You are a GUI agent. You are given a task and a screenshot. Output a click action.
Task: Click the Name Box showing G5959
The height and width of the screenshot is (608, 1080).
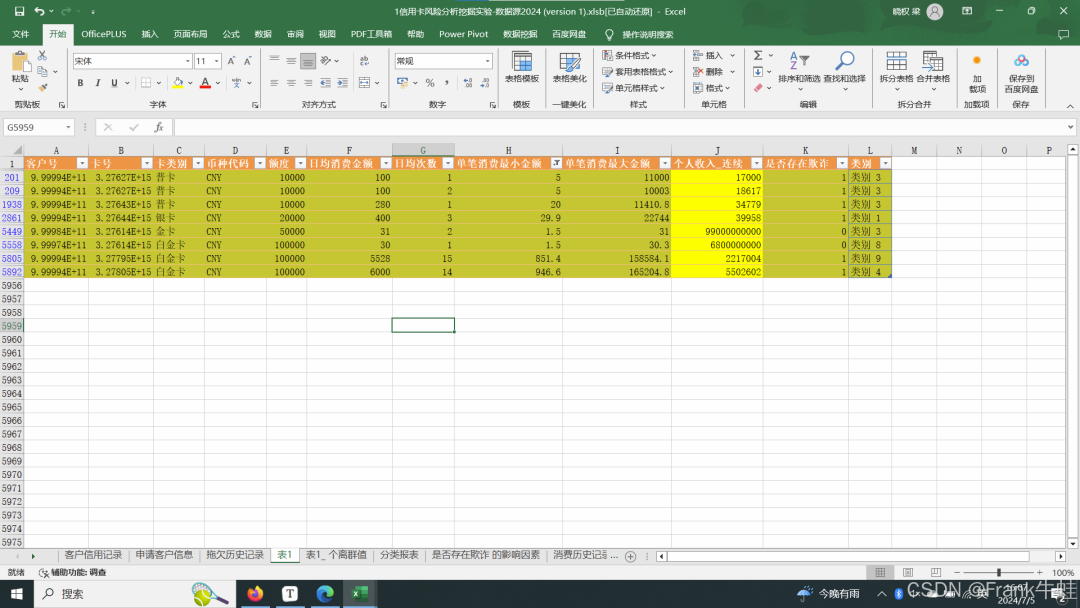(x=34, y=127)
